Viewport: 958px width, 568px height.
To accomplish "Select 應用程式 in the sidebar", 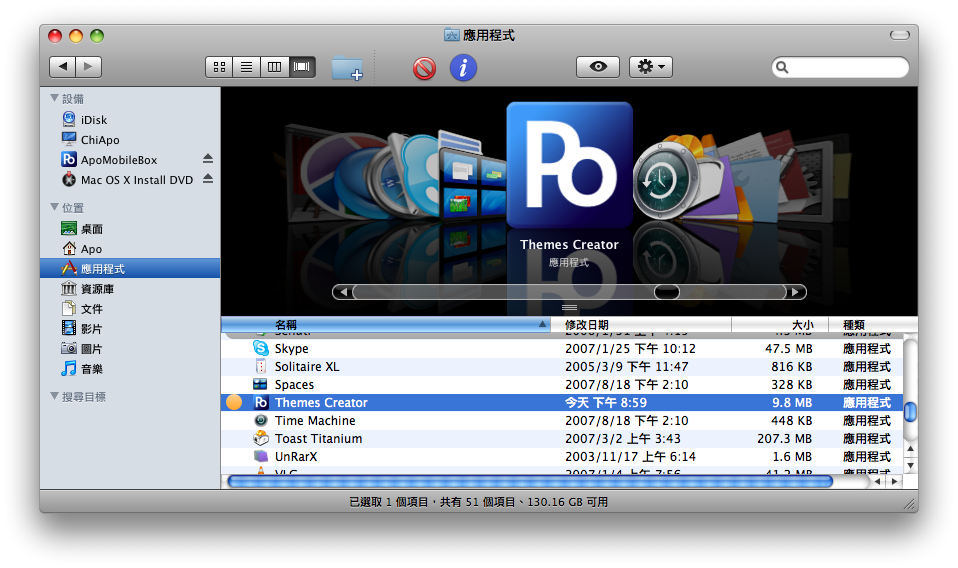I will click(x=130, y=269).
